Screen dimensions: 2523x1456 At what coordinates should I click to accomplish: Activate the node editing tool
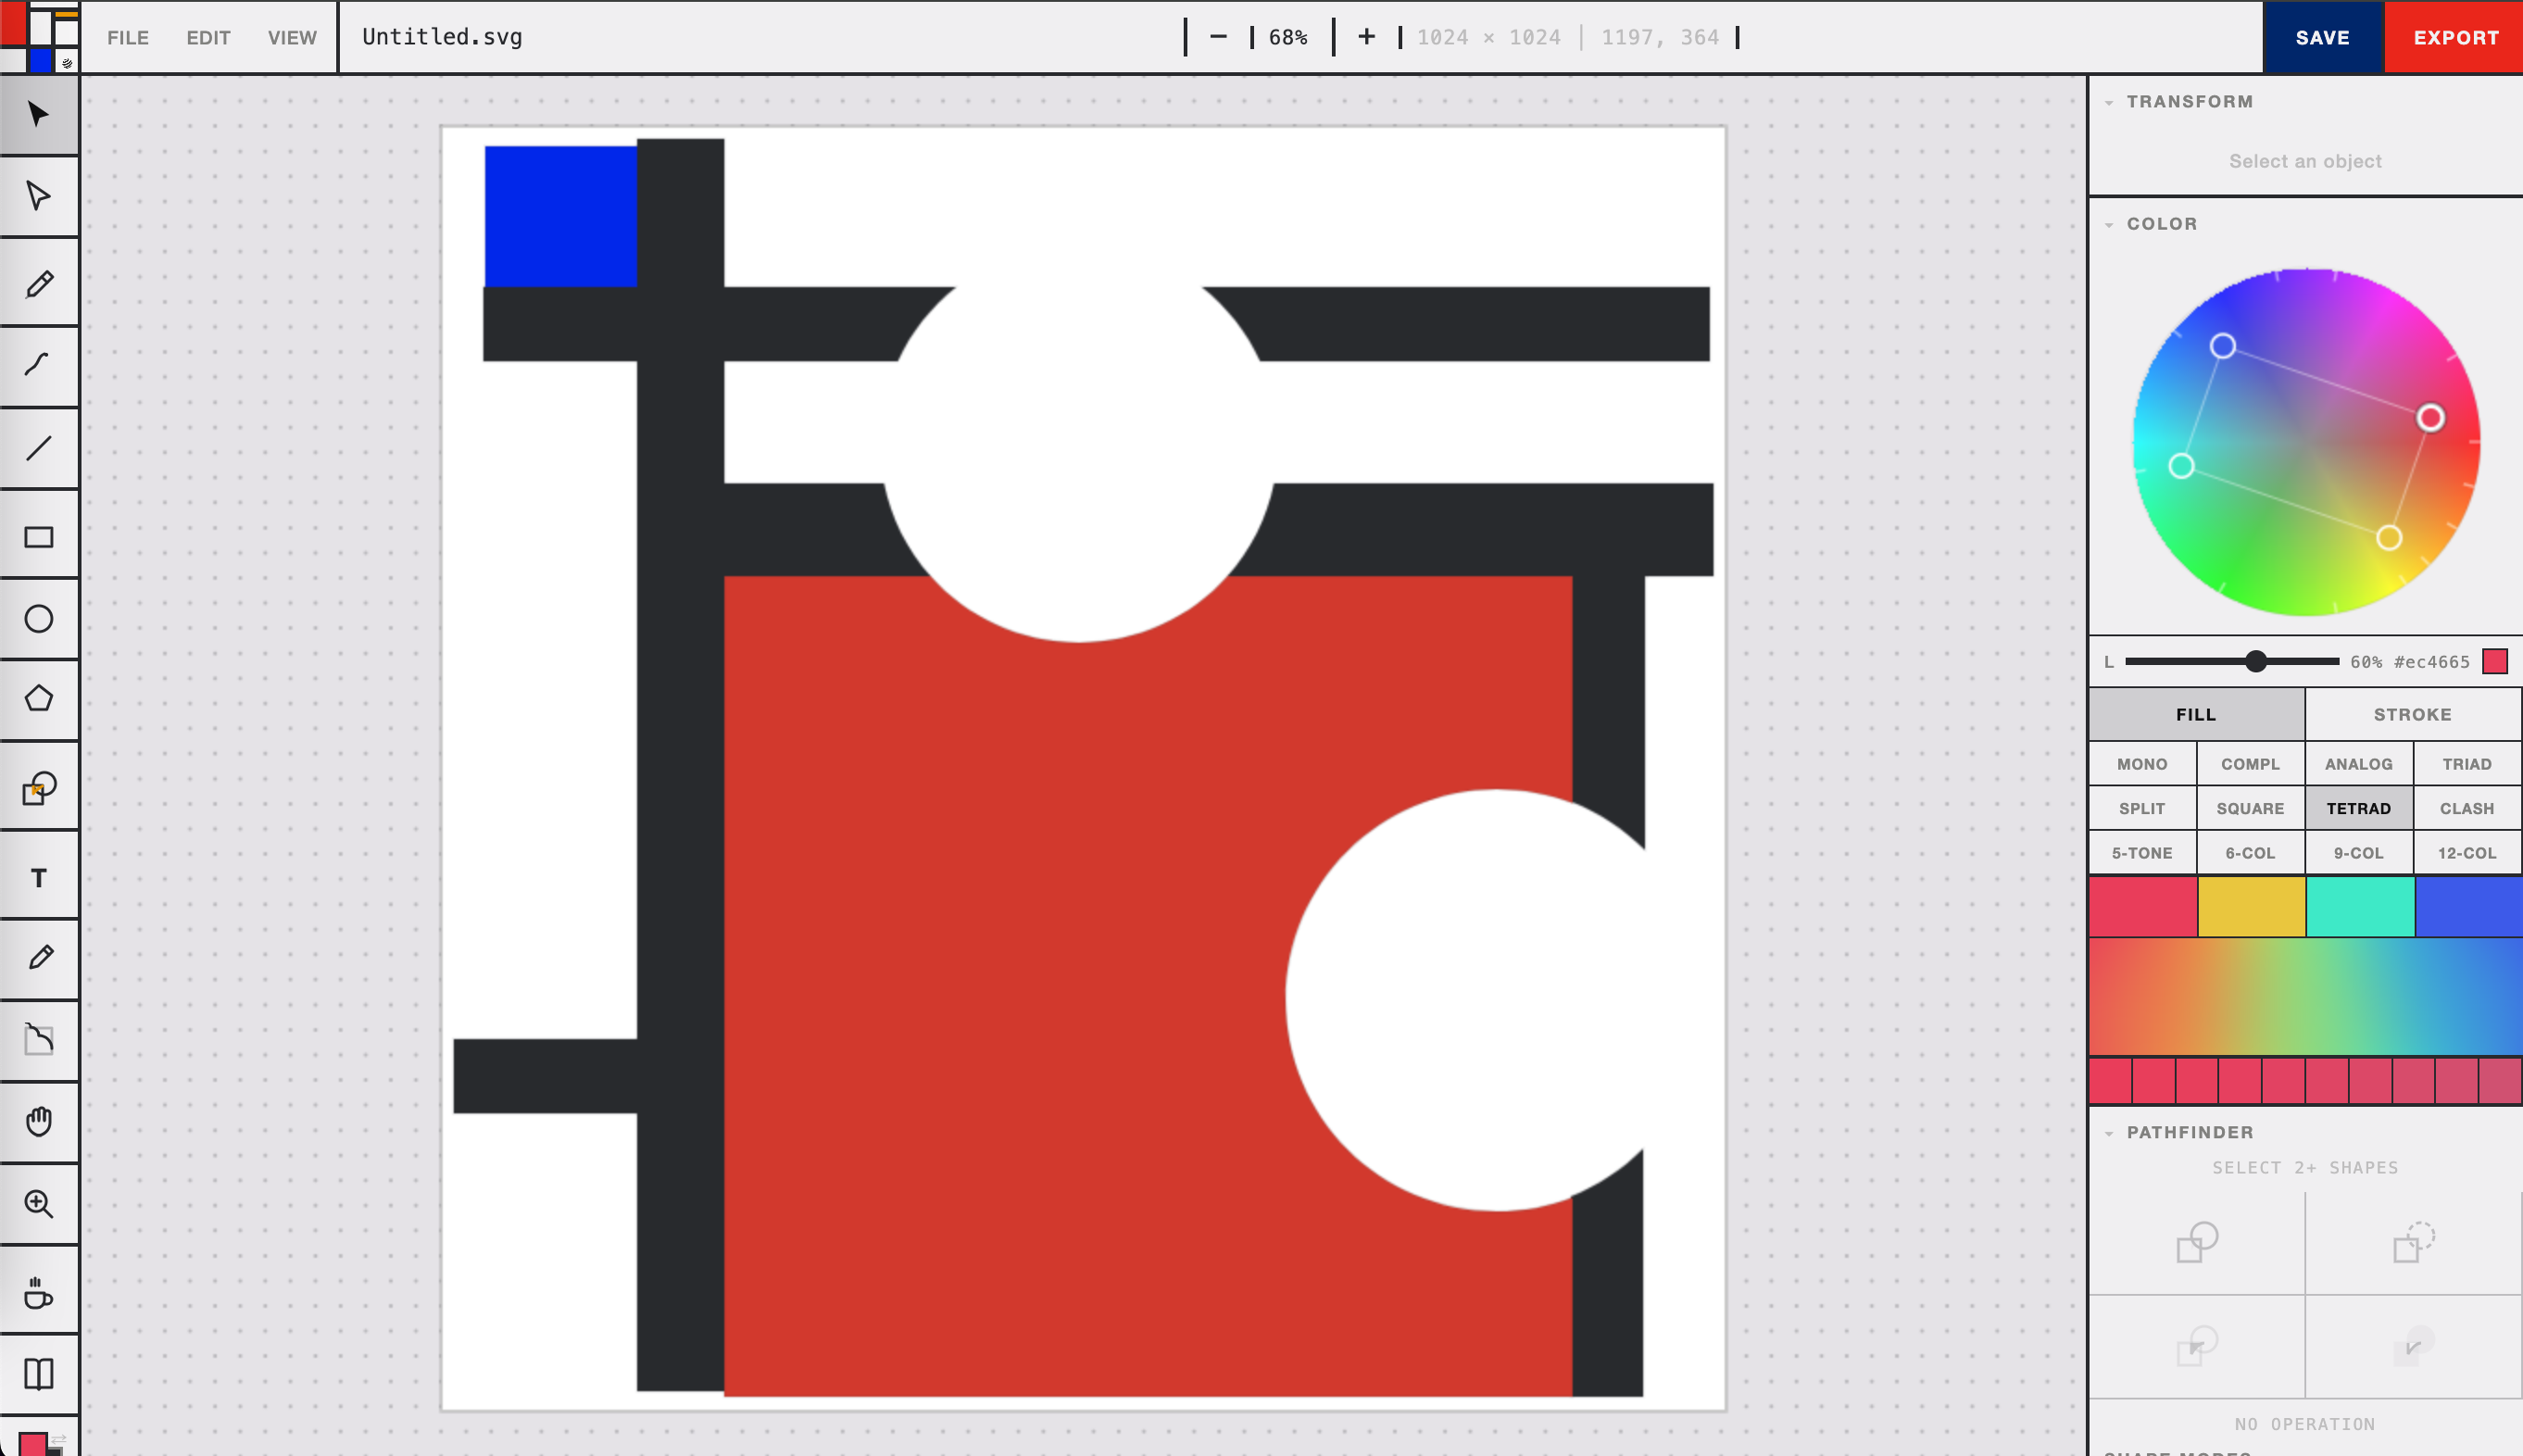pyautogui.click(x=38, y=197)
